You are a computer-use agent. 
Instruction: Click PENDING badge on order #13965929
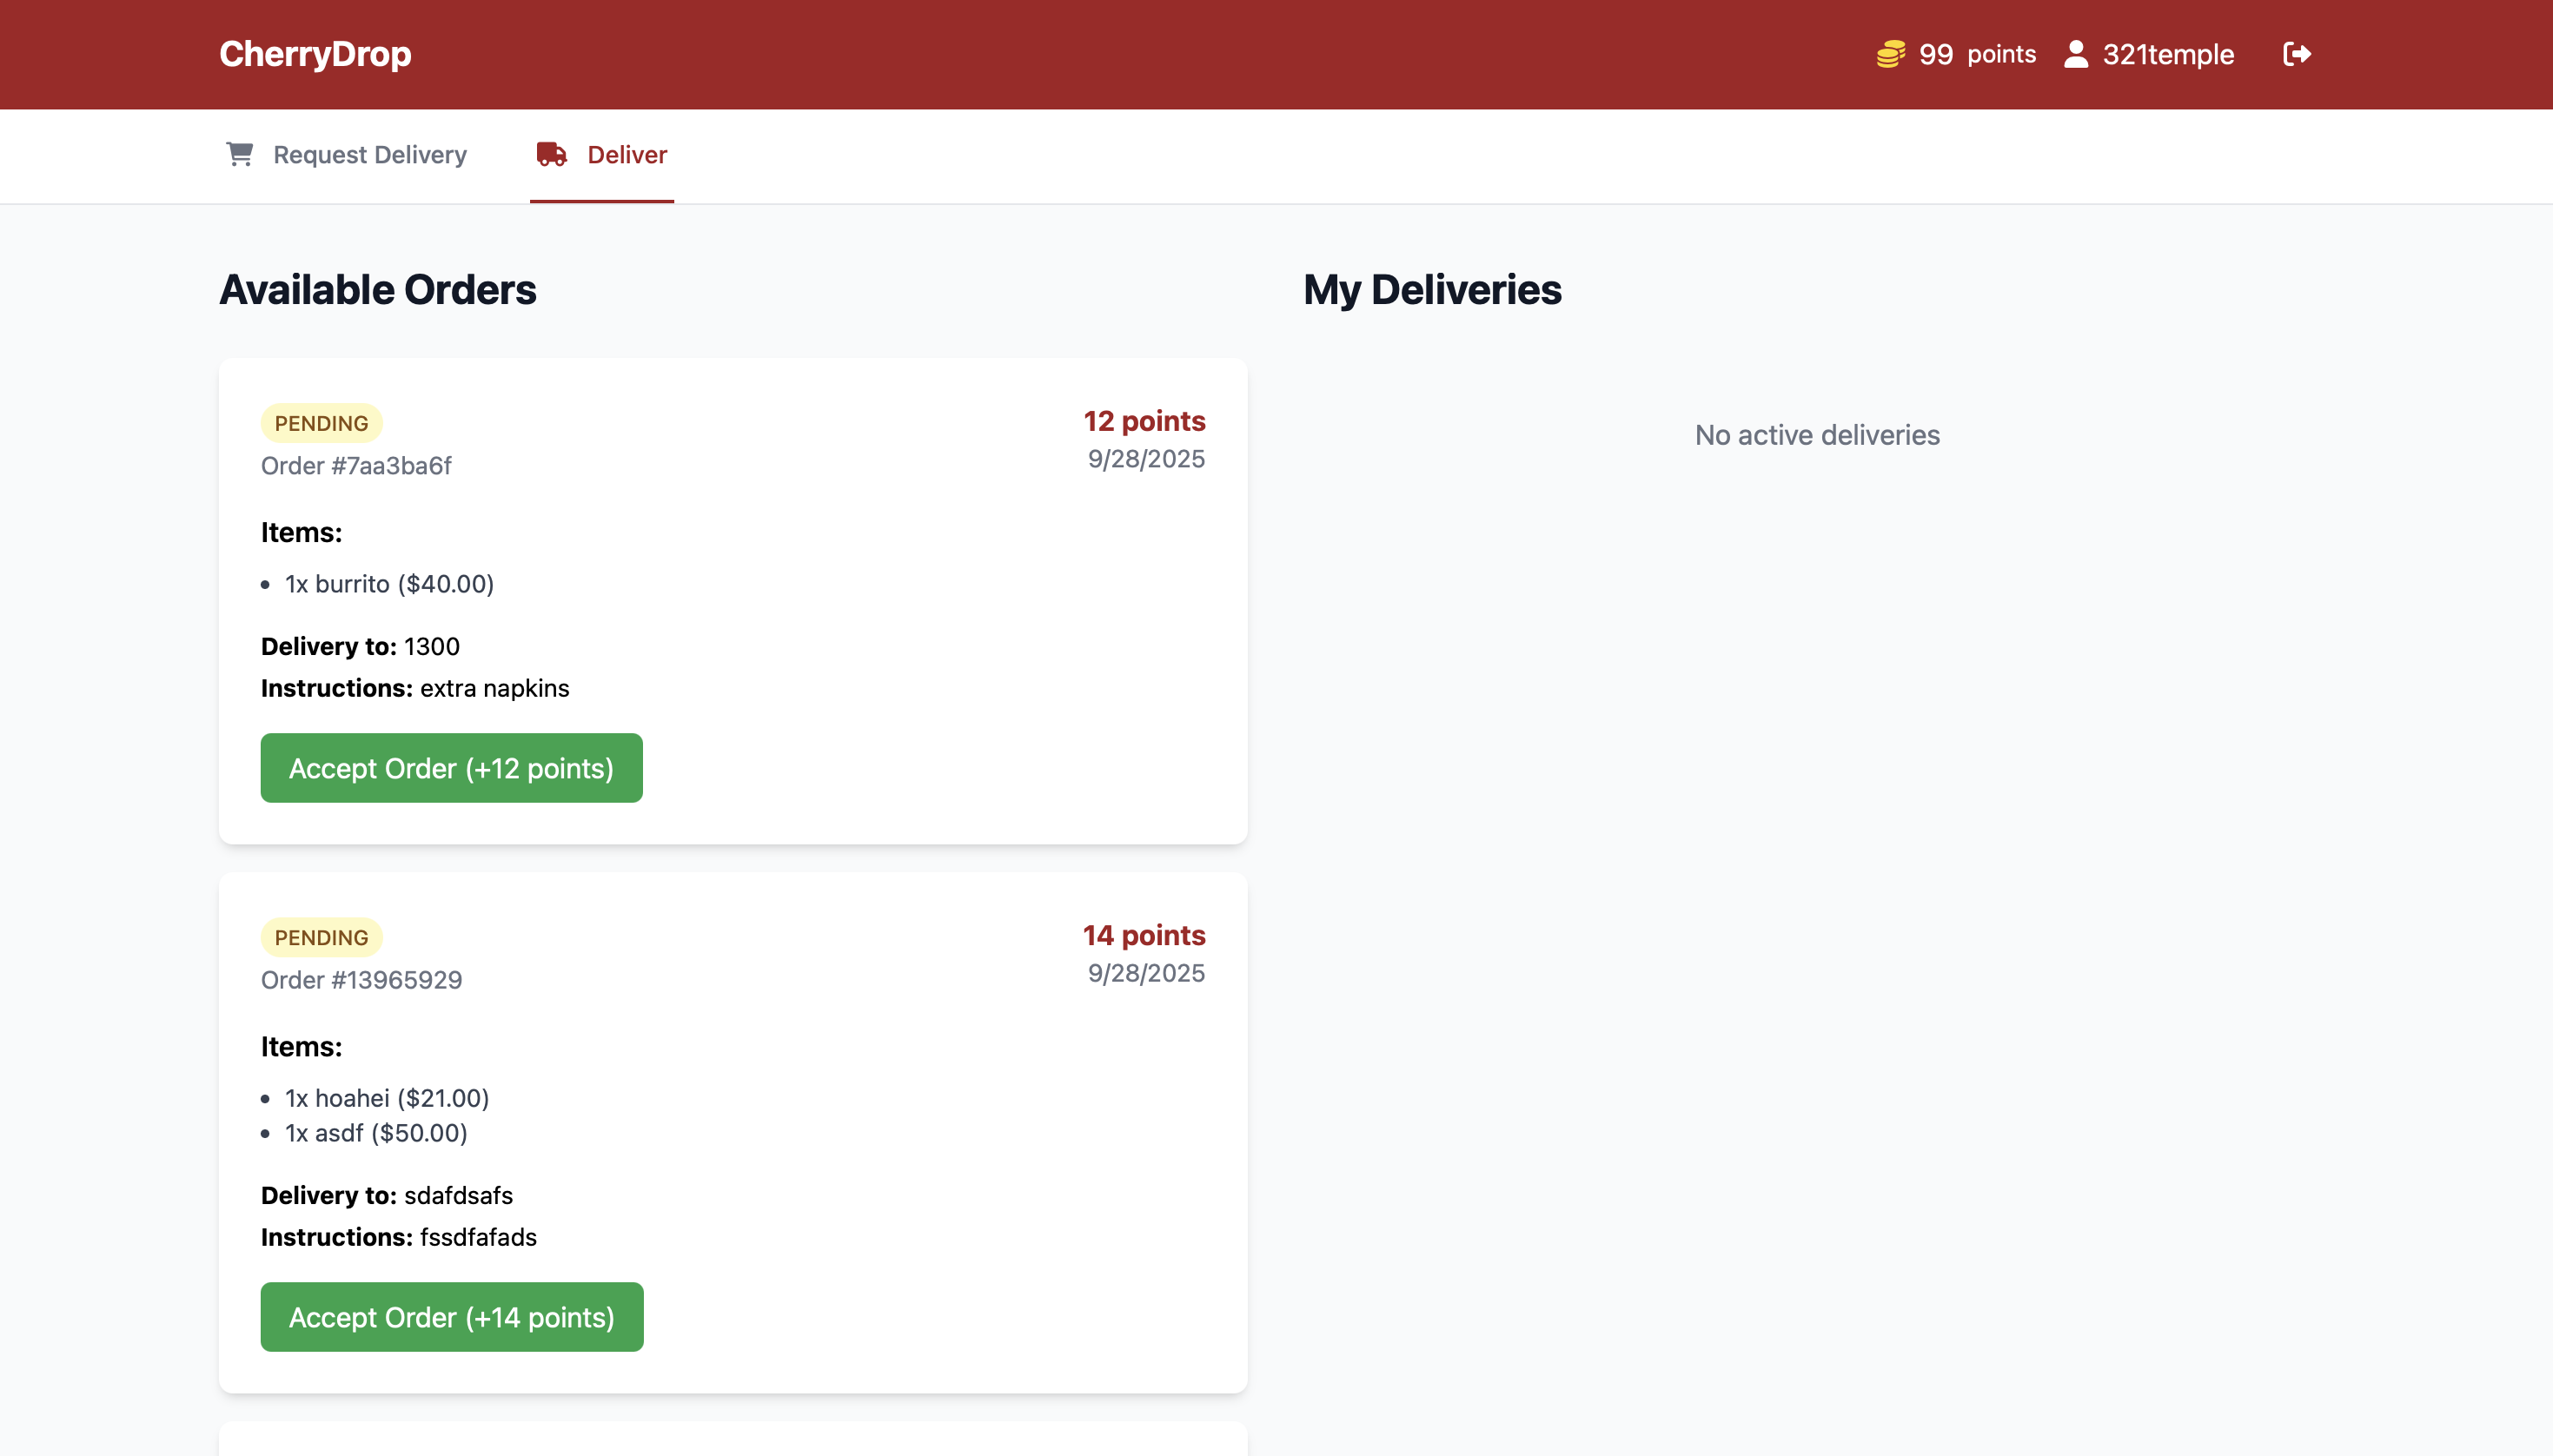pos(321,937)
